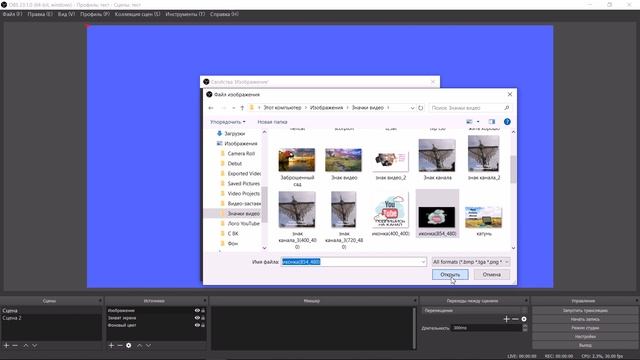Open the Файл menu in OBS
Screen dimensions: 640x360
coord(12,14)
